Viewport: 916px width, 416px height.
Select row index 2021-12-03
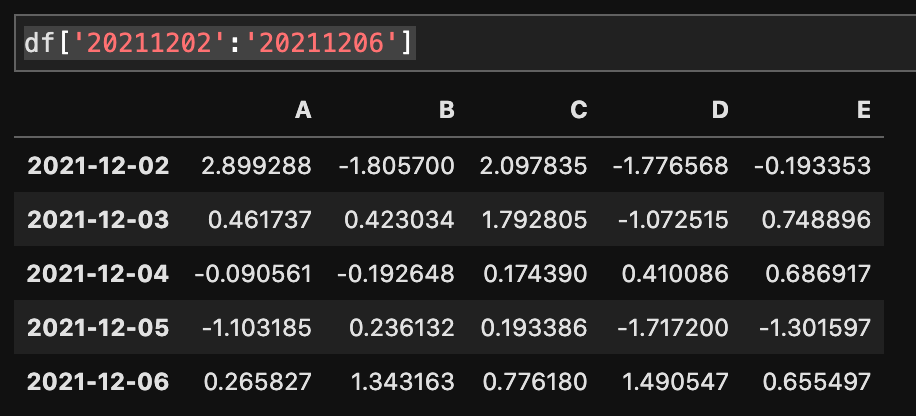(x=98, y=220)
